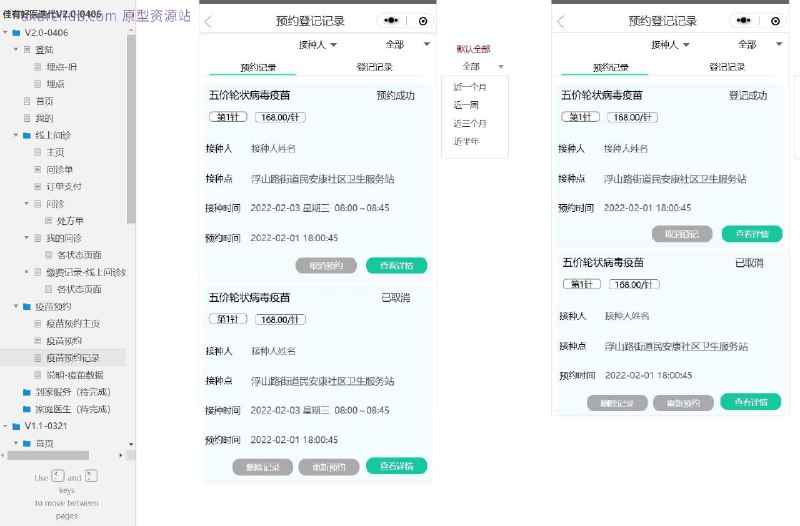This screenshot has height=526, width=800.
Task: Click the sidebar vertical scrollbar thumb
Action: point(131,128)
